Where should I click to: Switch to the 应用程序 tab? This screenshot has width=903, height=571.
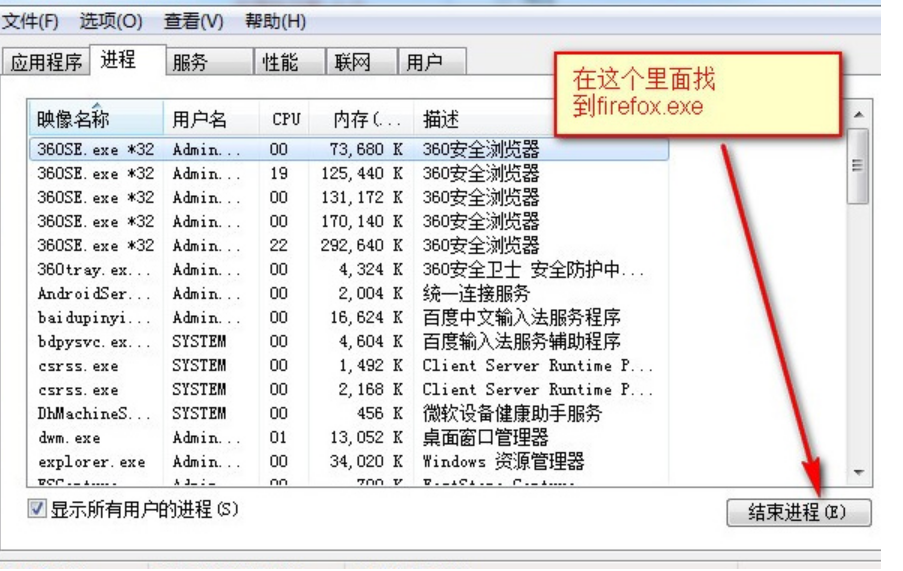tap(46, 63)
